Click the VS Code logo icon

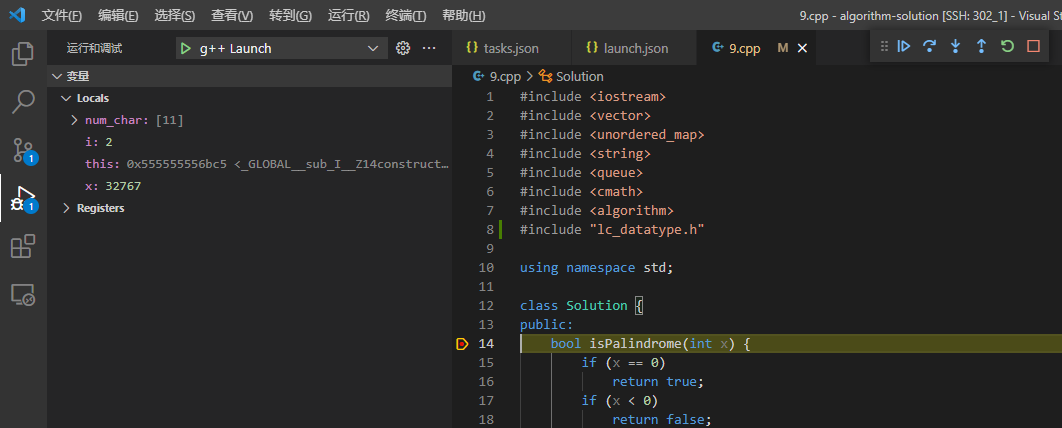[x=18, y=15]
